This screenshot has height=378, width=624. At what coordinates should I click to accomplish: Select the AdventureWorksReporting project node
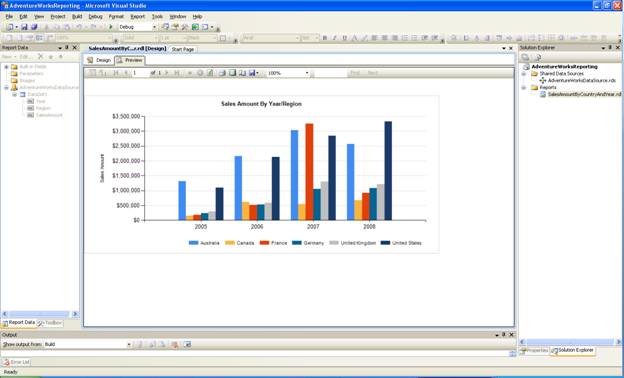point(564,66)
